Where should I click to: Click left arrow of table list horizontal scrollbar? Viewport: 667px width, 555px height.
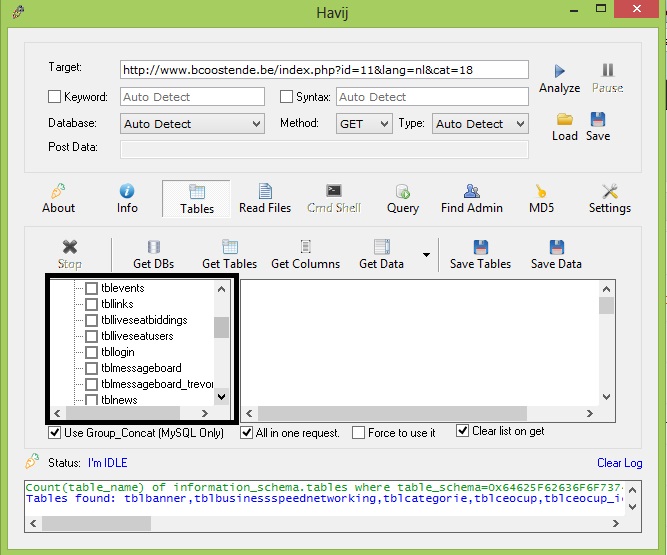(x=57, y=413)
